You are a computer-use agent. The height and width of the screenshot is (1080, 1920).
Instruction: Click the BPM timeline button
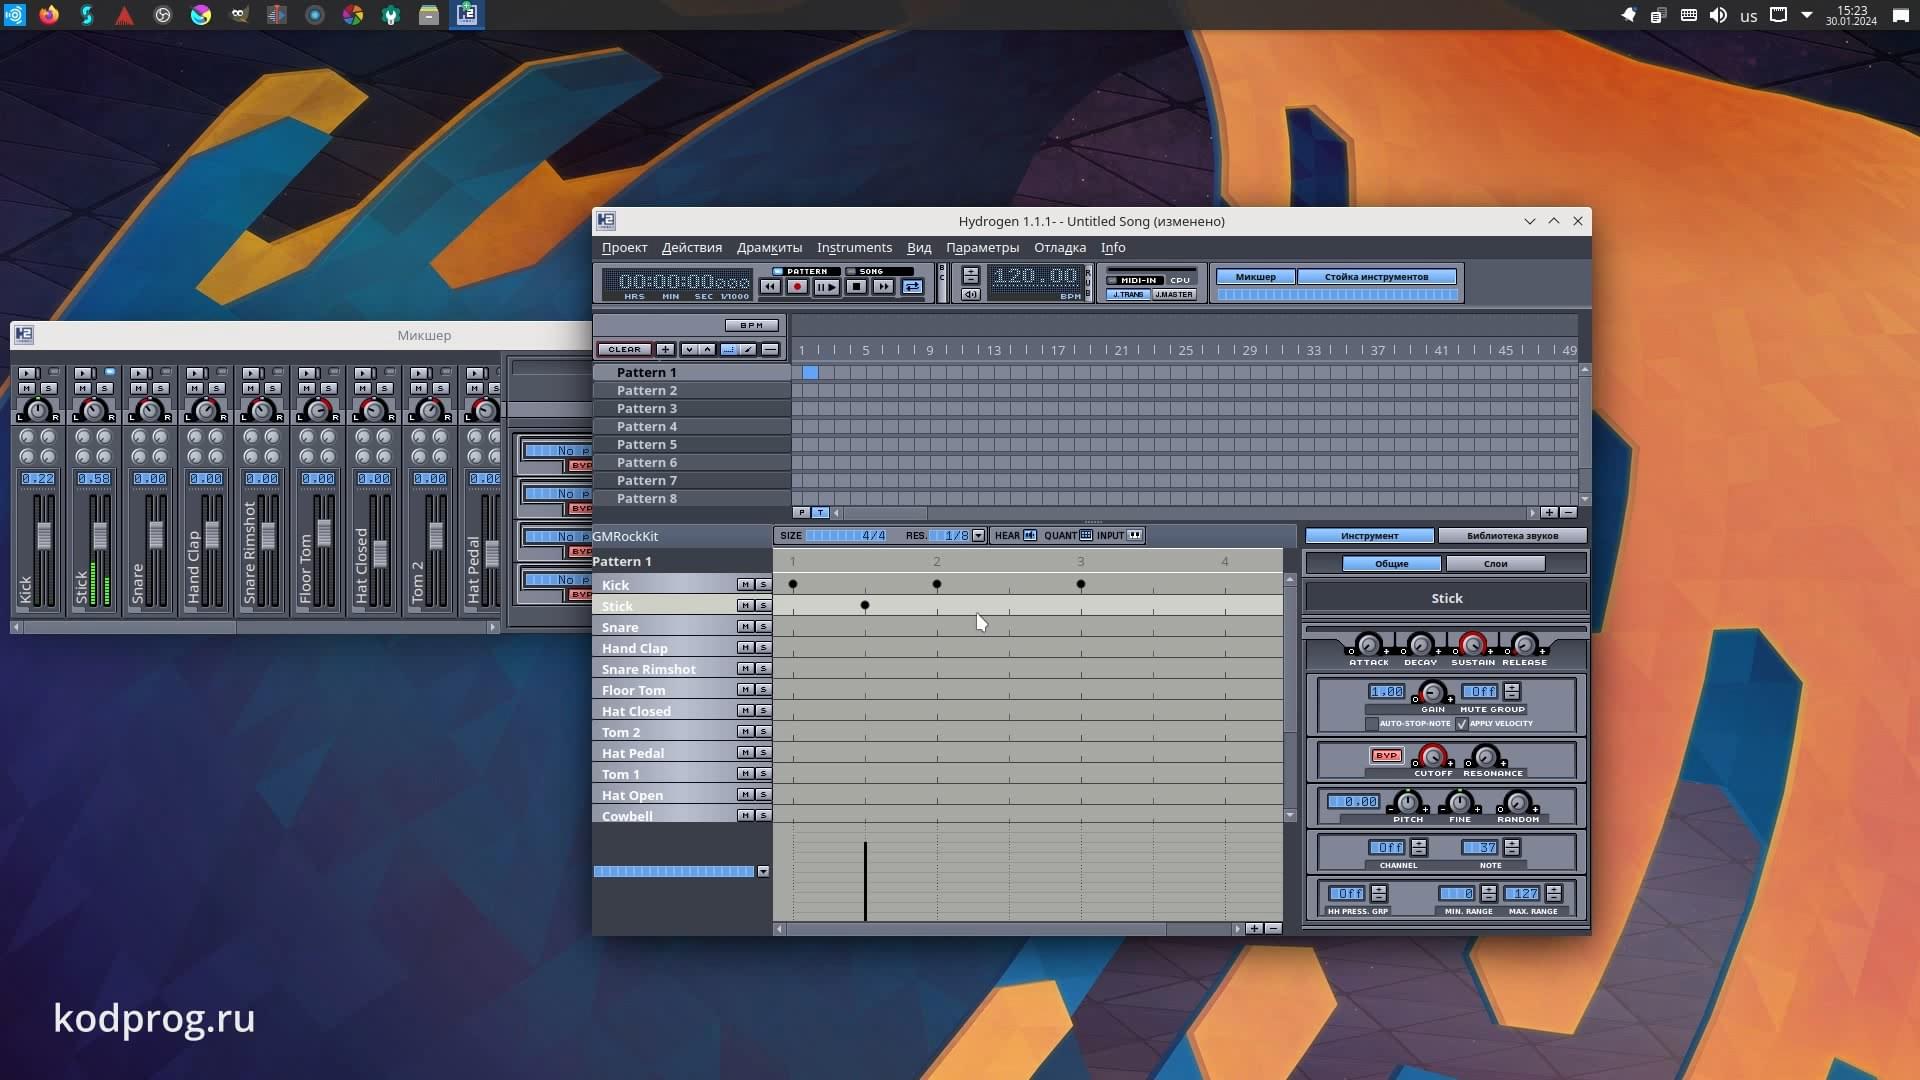point(751,325)
